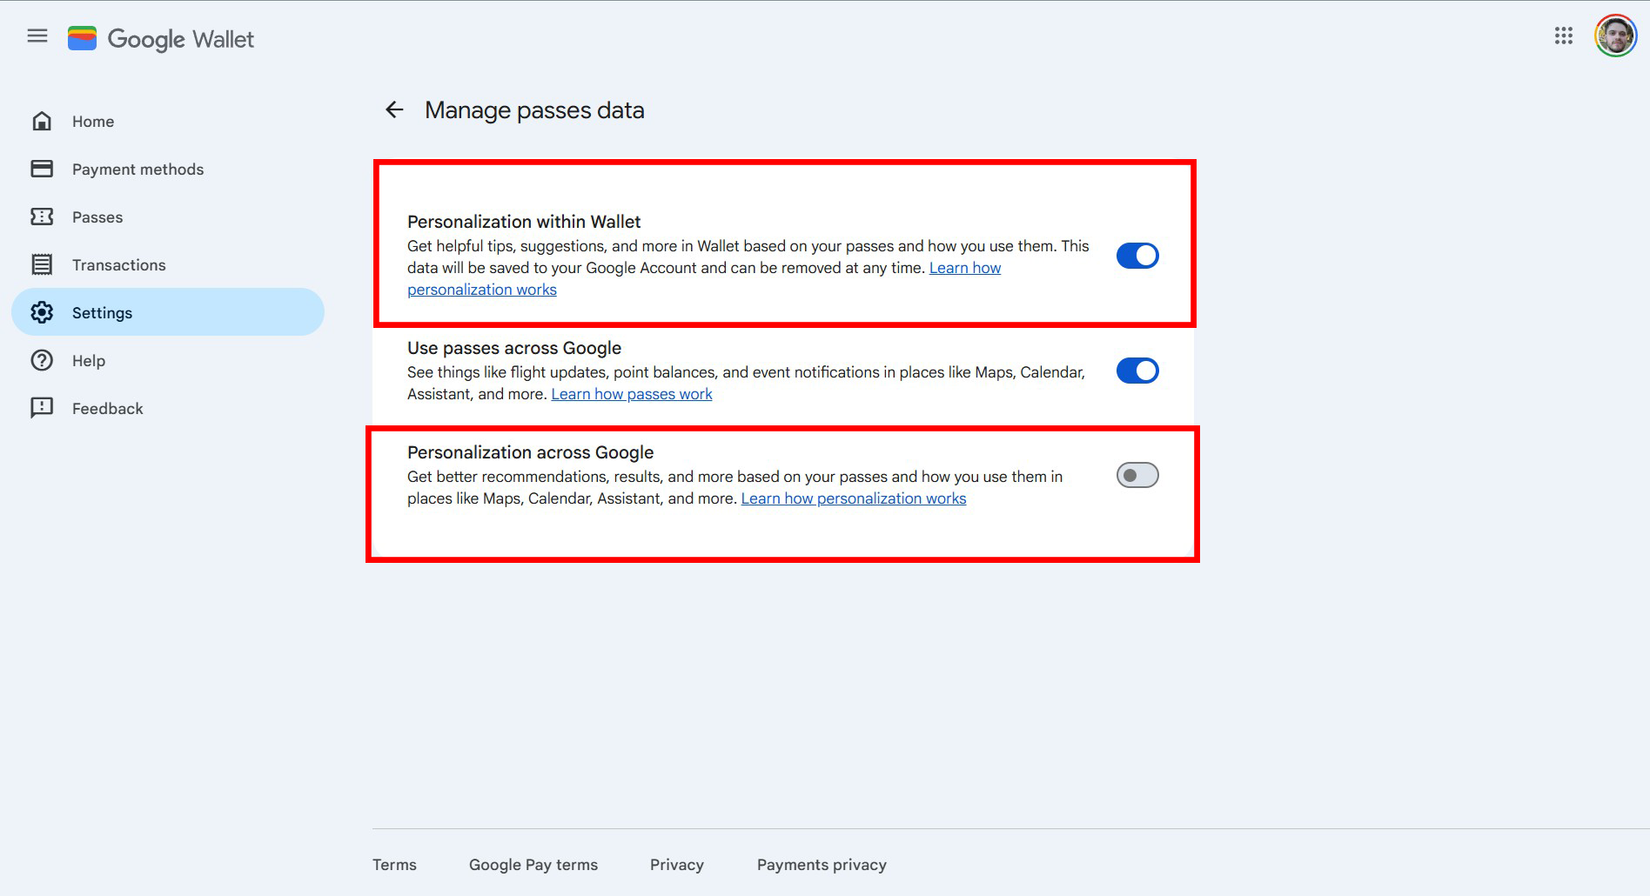Click the Feedback speech bubble icon
The height and width of the screenshot is (896, 1650).
point(41,408)
